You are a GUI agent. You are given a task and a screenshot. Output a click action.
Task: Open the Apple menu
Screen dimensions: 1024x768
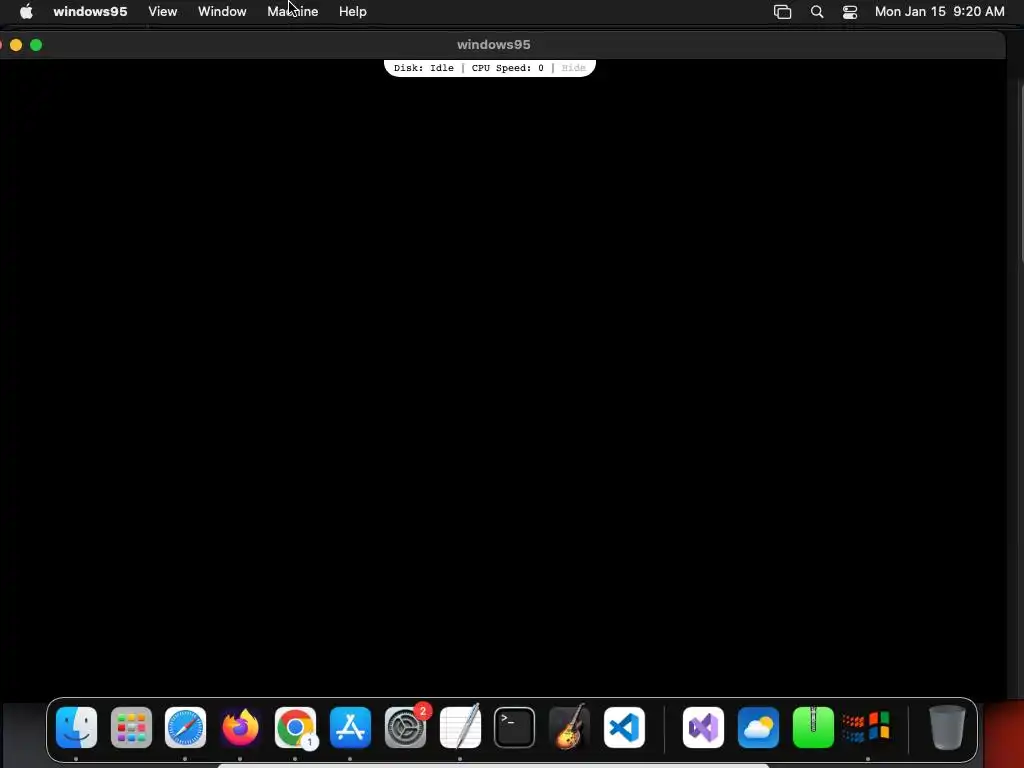(x=26, y=12)
